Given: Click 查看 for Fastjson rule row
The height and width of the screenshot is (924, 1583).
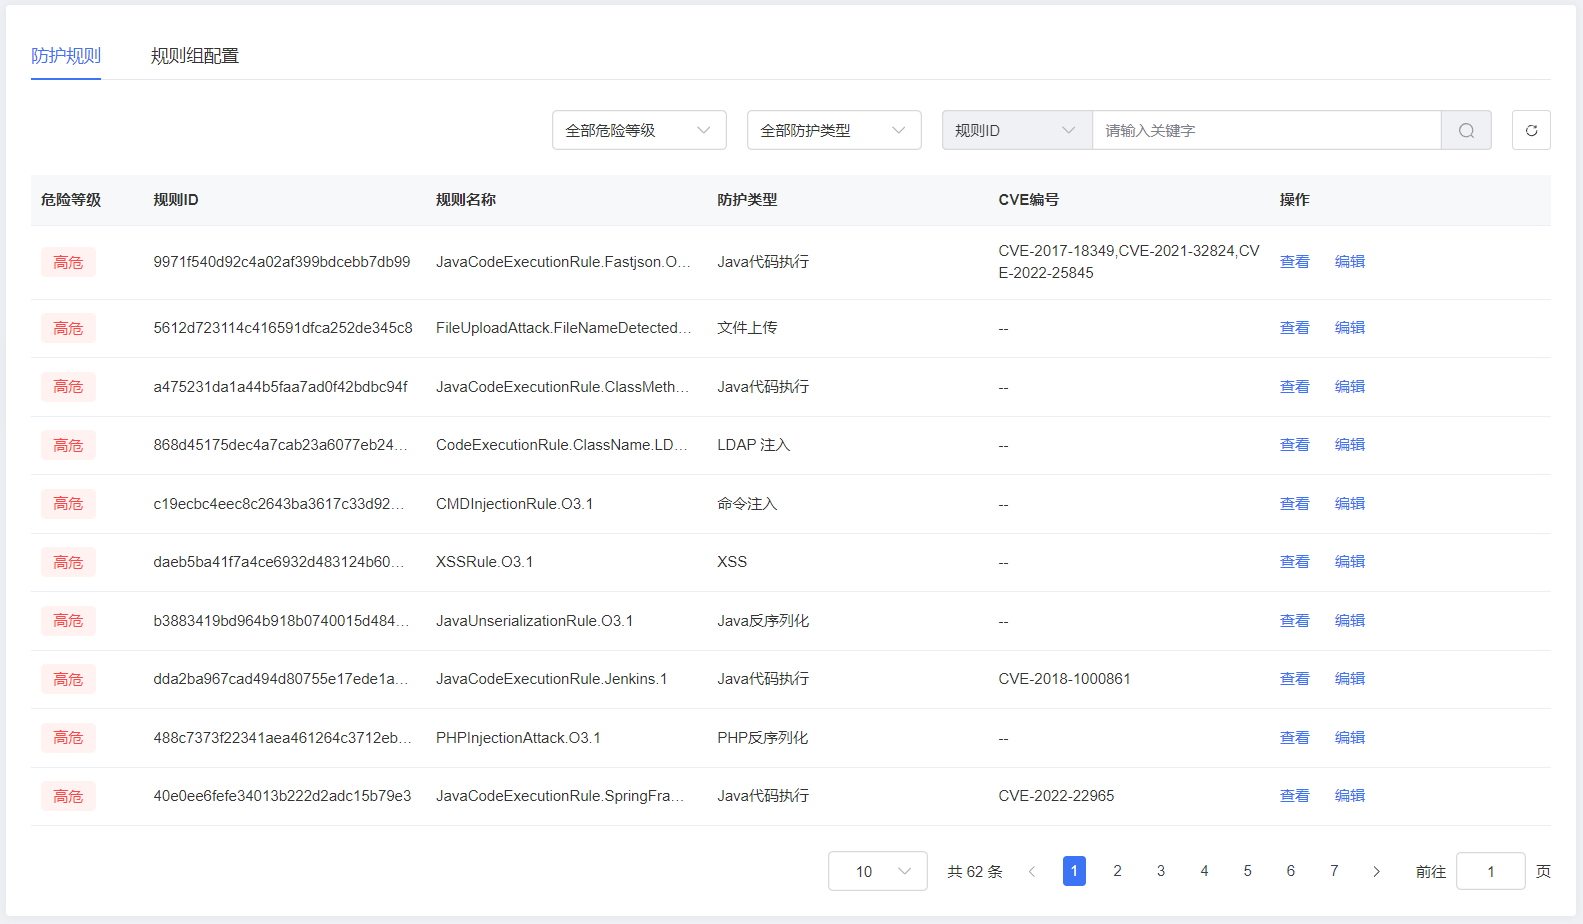Looking at the screenshot, I should click(1295, 262).
